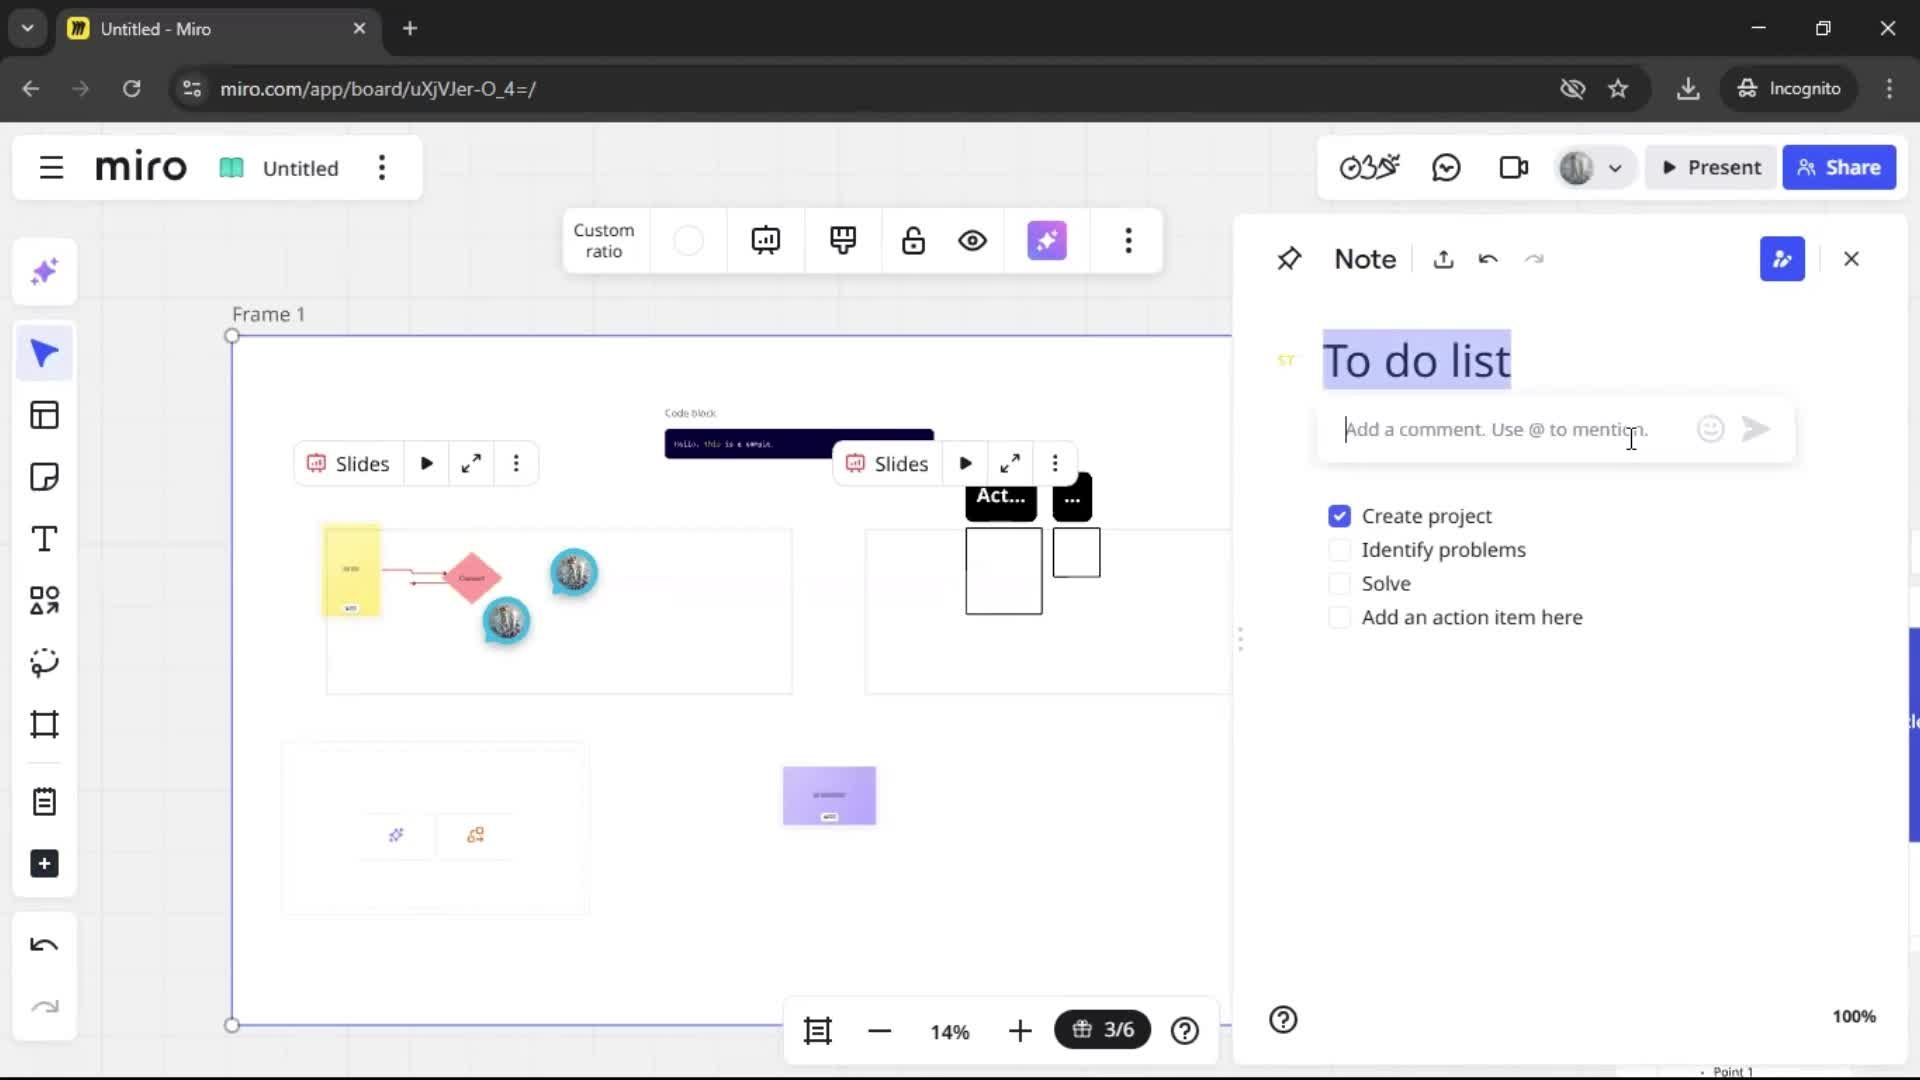Redo in the Note panel
Screen dimensions: 1920x1080
[1534, 259]
